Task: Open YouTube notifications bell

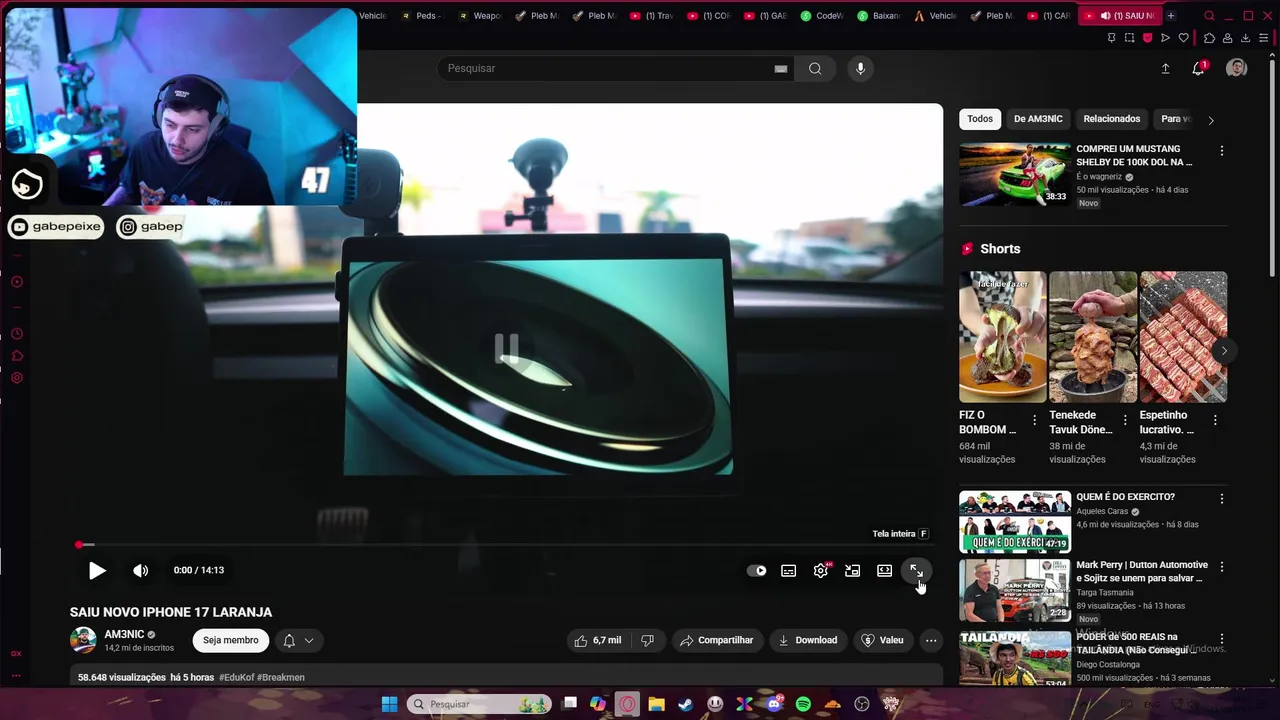Action: coord(1198,68)
